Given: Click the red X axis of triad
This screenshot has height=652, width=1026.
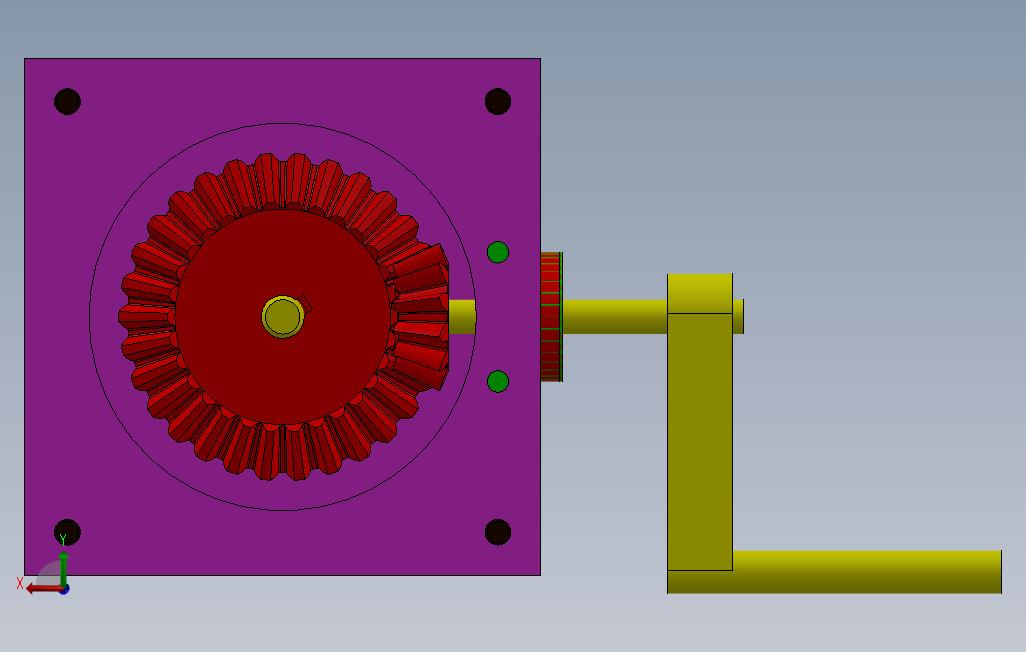Looking at the screenshot, I should coord(43,589).
